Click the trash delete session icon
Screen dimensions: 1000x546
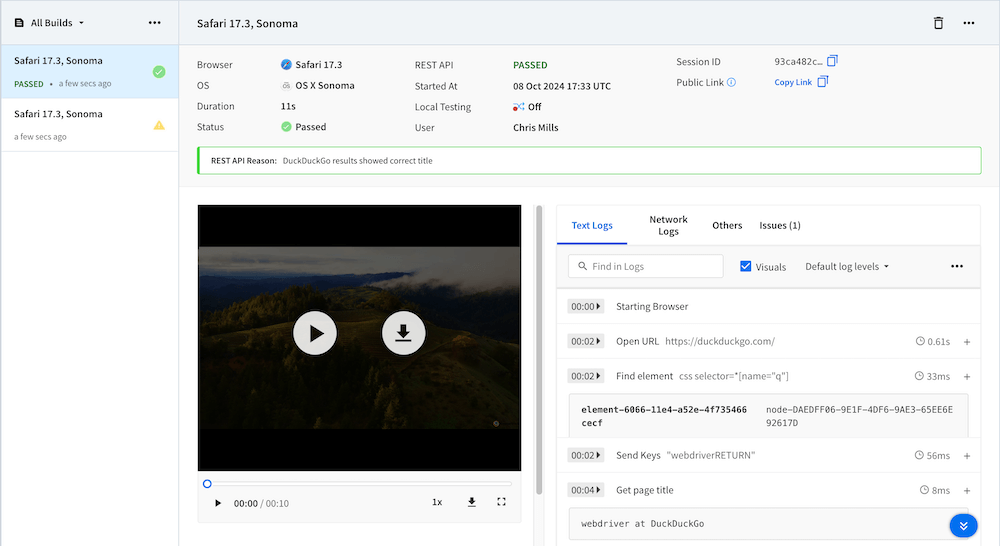938,23
